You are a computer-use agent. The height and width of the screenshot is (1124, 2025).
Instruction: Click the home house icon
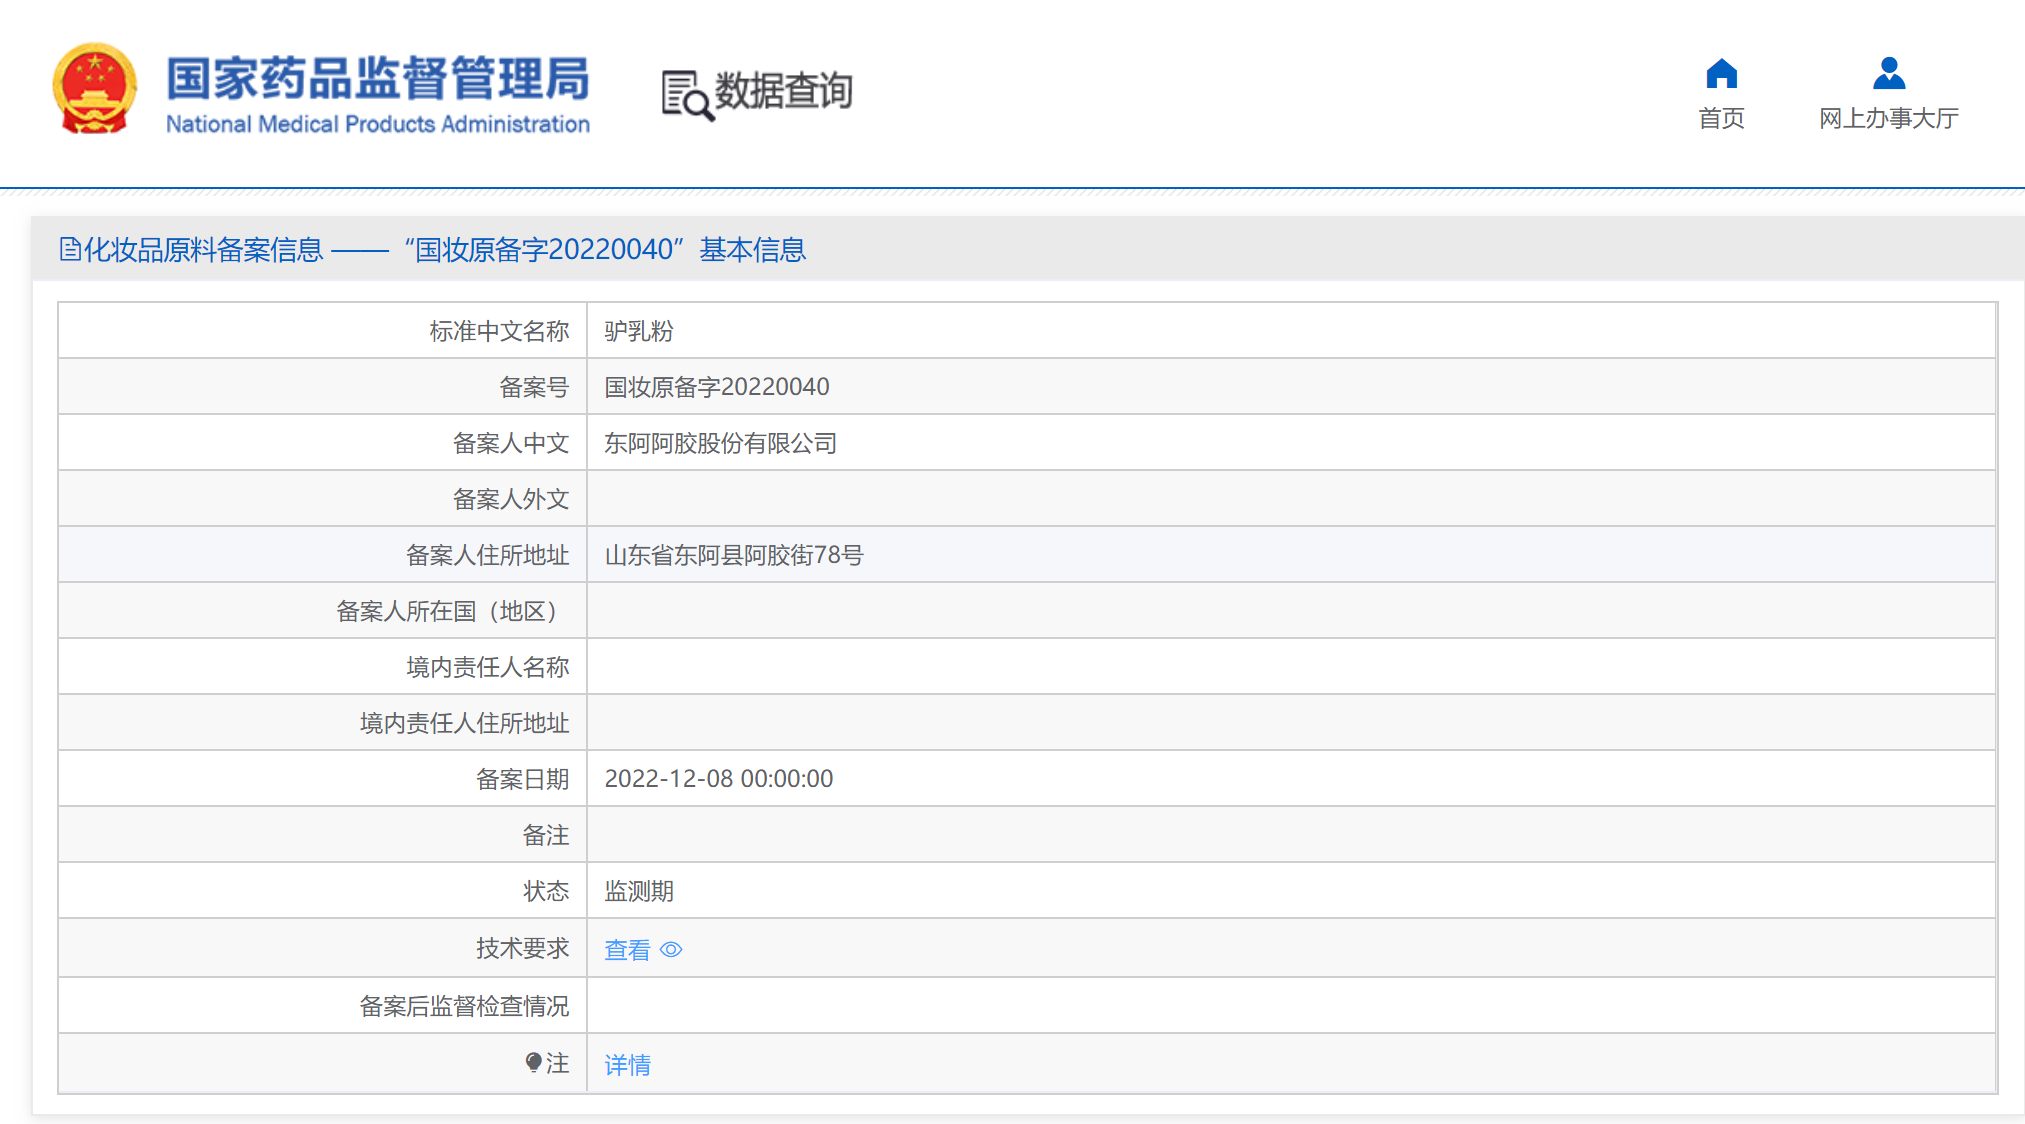[x=1721, y=74]
